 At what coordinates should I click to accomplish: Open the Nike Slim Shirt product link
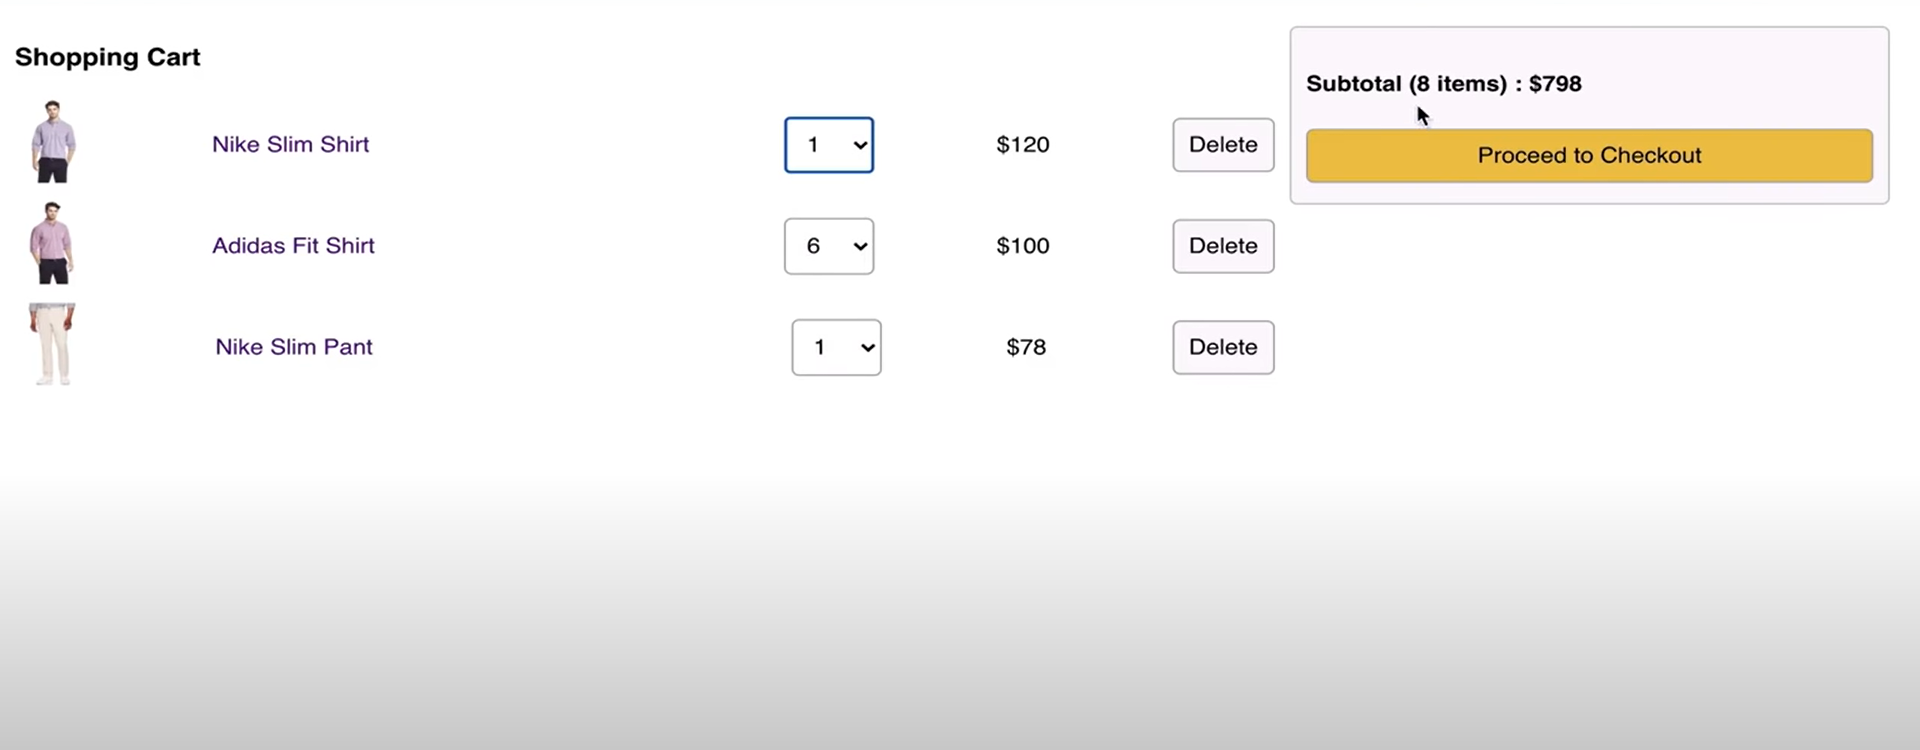click(x=290, y=144)
